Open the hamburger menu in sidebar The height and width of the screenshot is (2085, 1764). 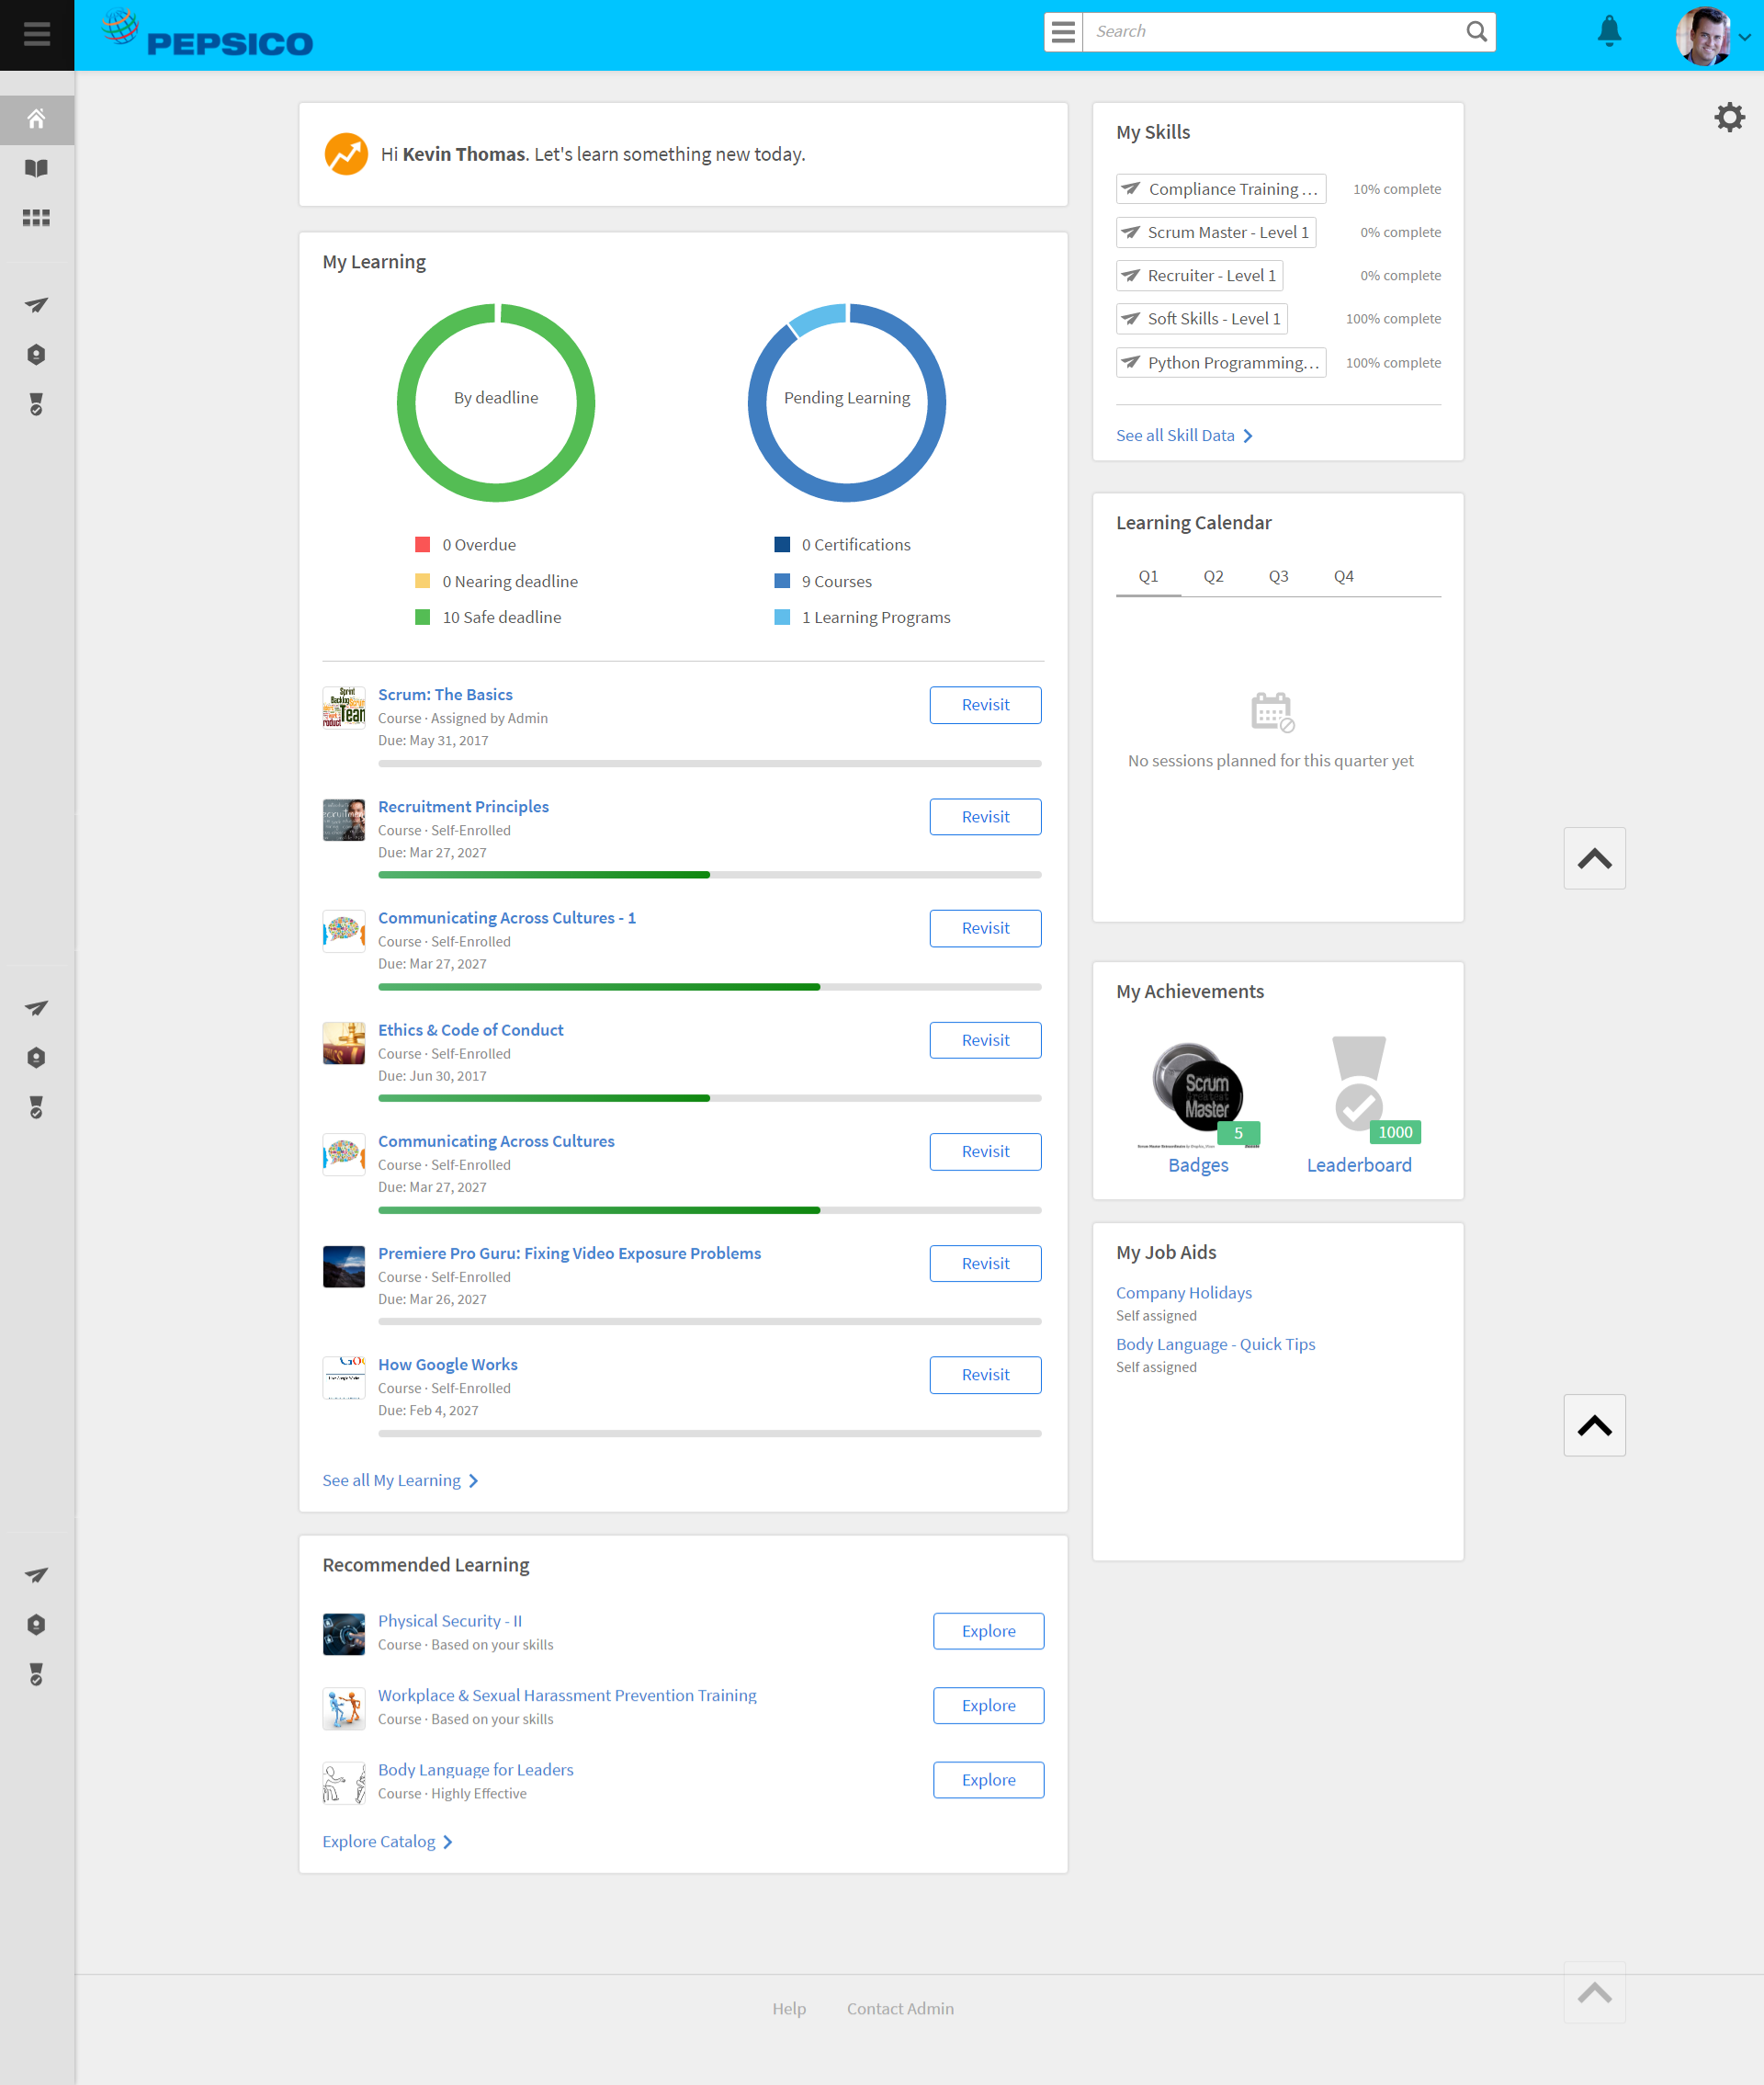click(37, 34)
